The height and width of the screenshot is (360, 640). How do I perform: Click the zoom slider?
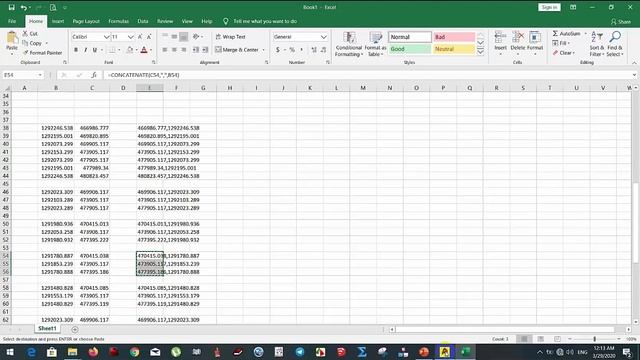pyautogui.click(x=594, y=339)
